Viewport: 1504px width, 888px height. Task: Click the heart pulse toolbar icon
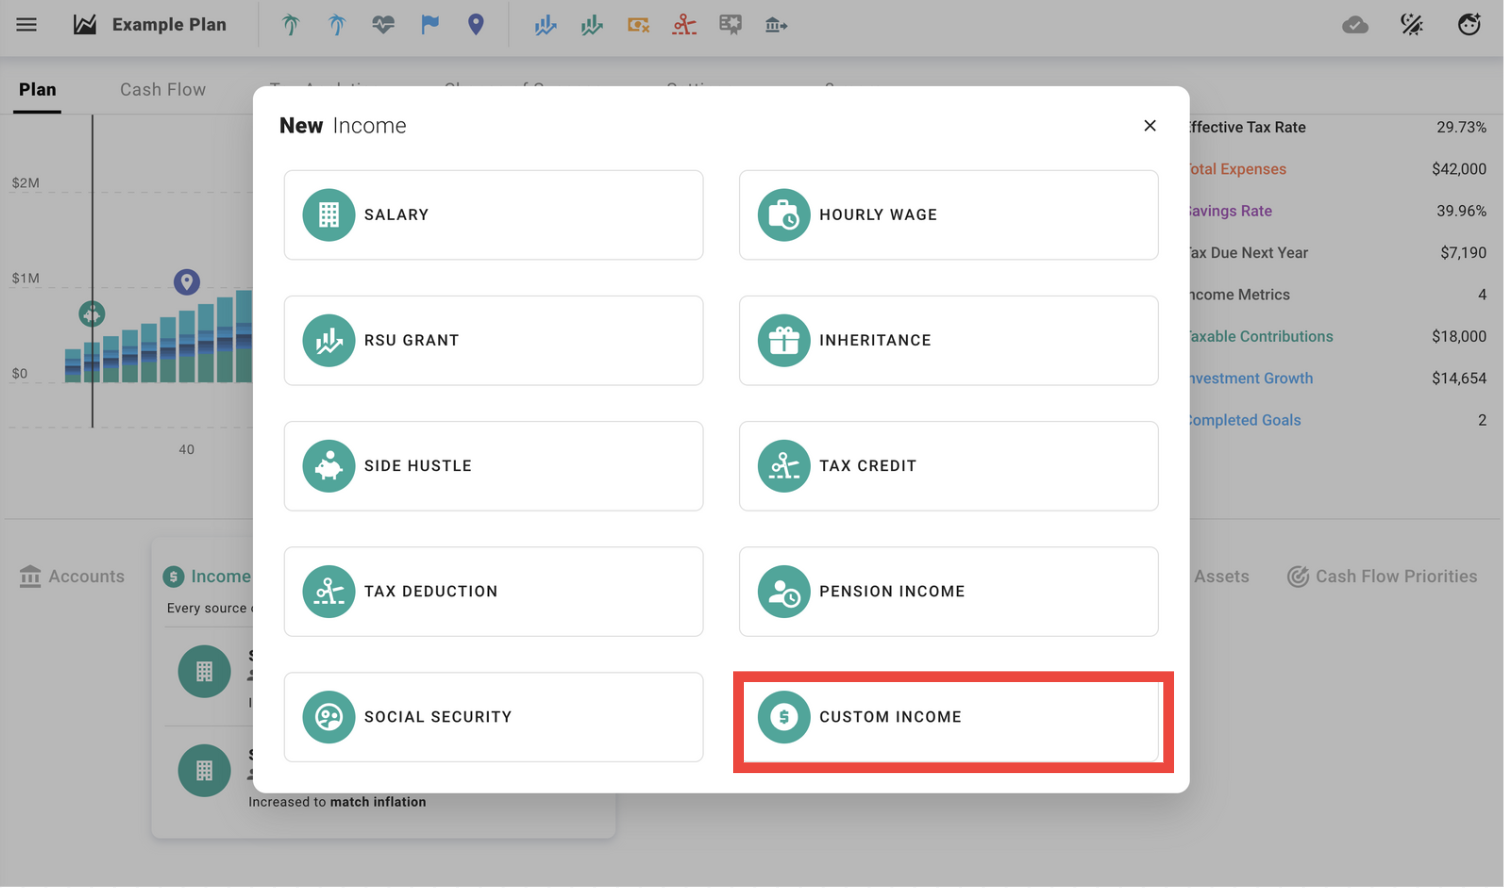point(383,24)
